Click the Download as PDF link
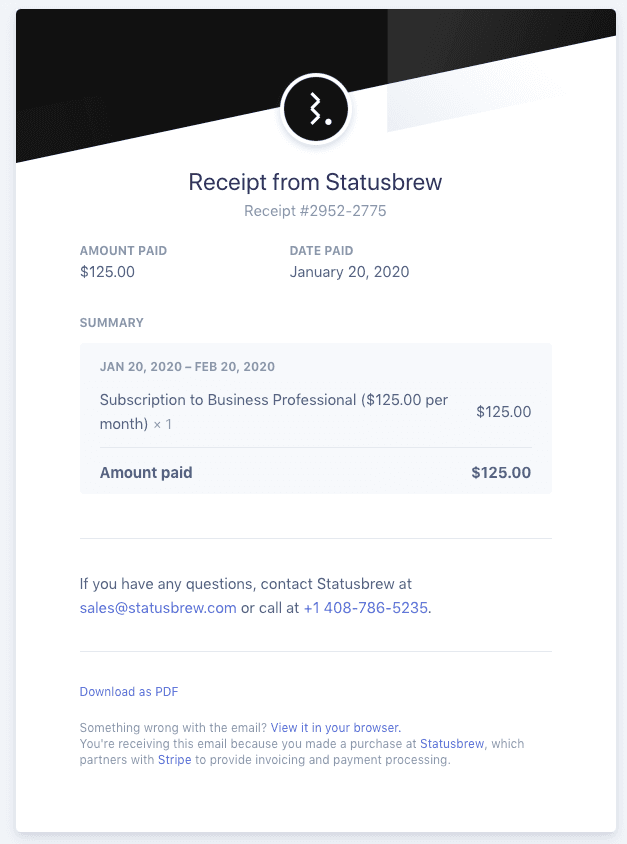The image size is (627, 844). click(129, 692)
